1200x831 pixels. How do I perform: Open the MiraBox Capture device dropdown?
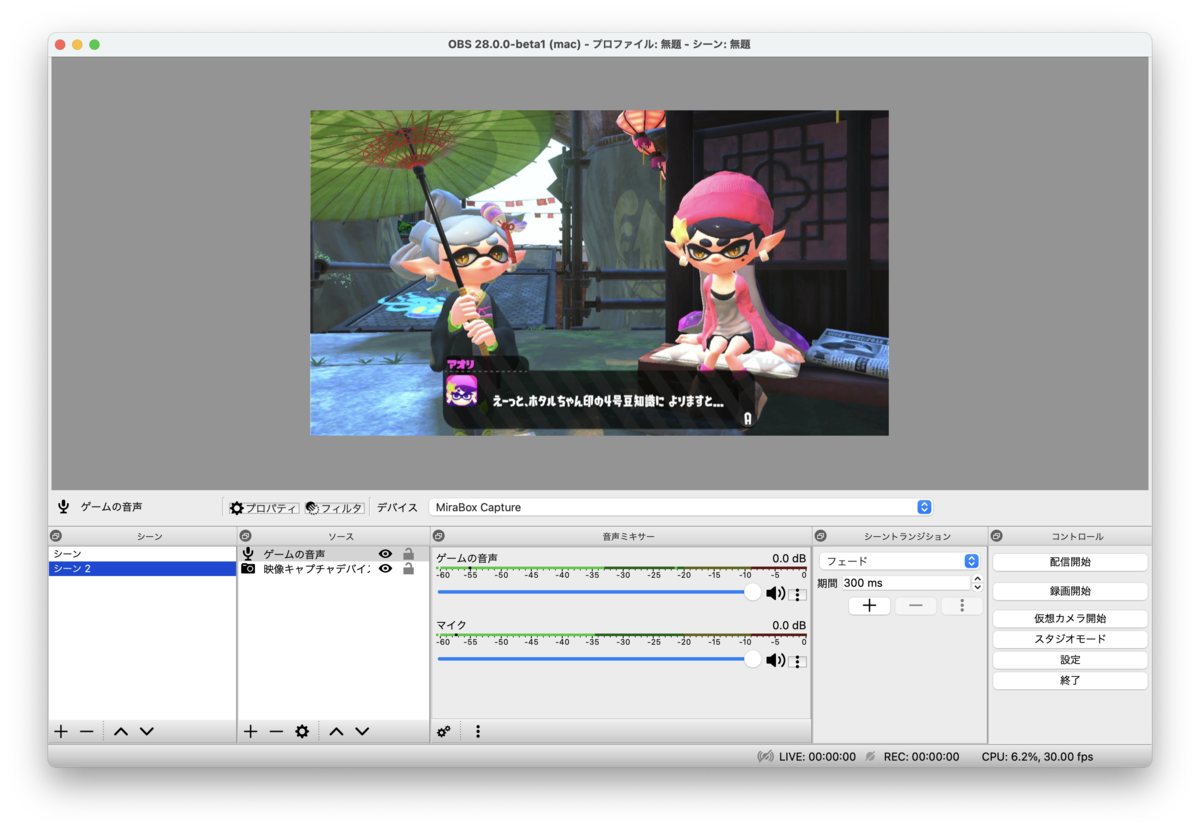point(680,507)
